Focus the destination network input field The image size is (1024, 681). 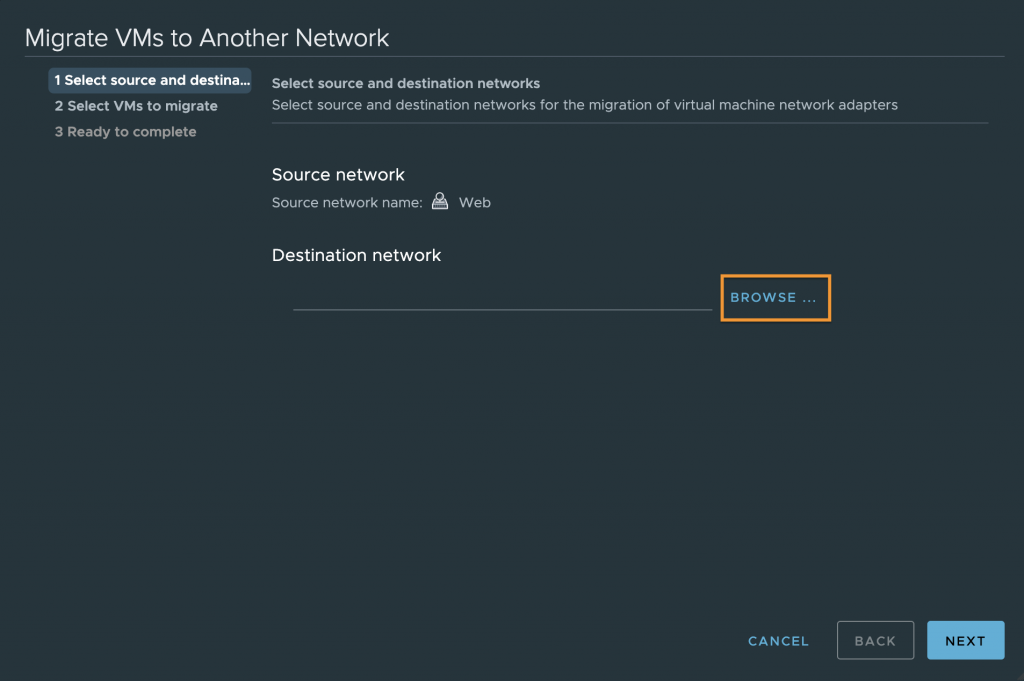coord(502,298)
